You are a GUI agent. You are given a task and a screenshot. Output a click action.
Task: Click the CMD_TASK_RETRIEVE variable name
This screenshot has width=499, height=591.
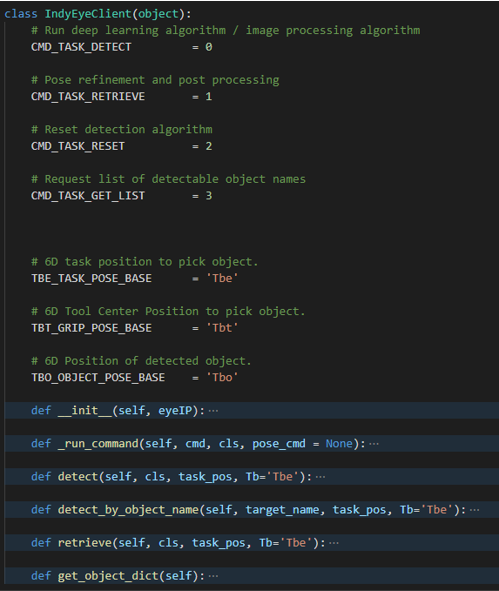(88, 97)
